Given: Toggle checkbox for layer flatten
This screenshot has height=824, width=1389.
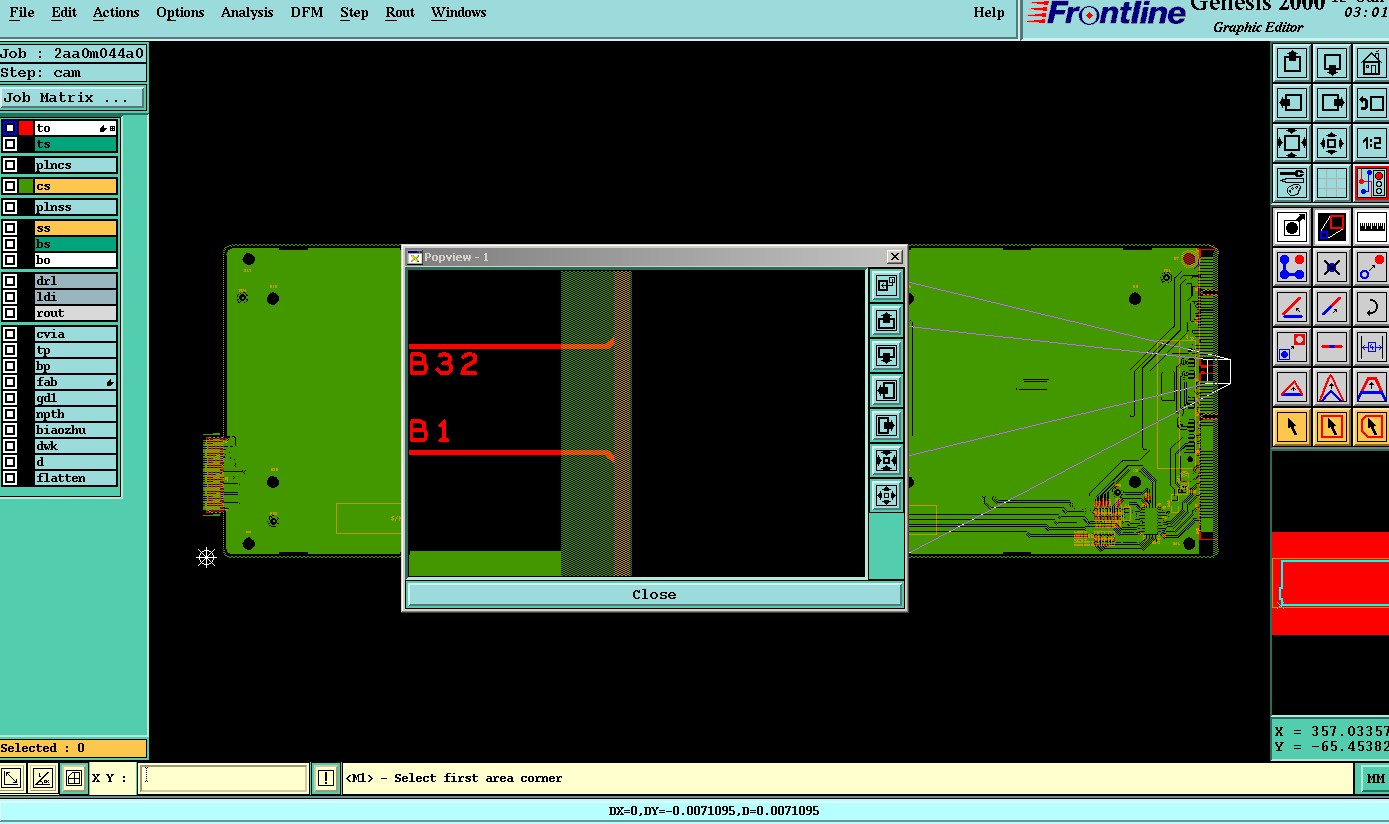Looking at the screenshot, I should coord(10,478).
